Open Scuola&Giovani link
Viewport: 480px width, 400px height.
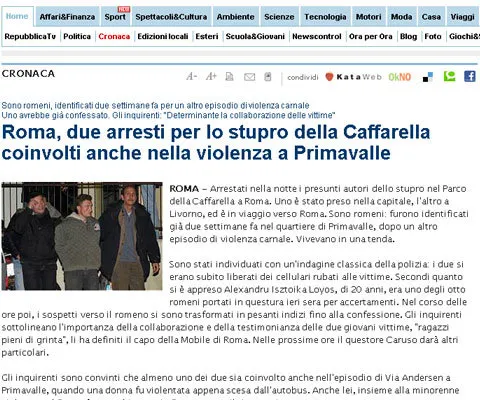tap(255, 36)
